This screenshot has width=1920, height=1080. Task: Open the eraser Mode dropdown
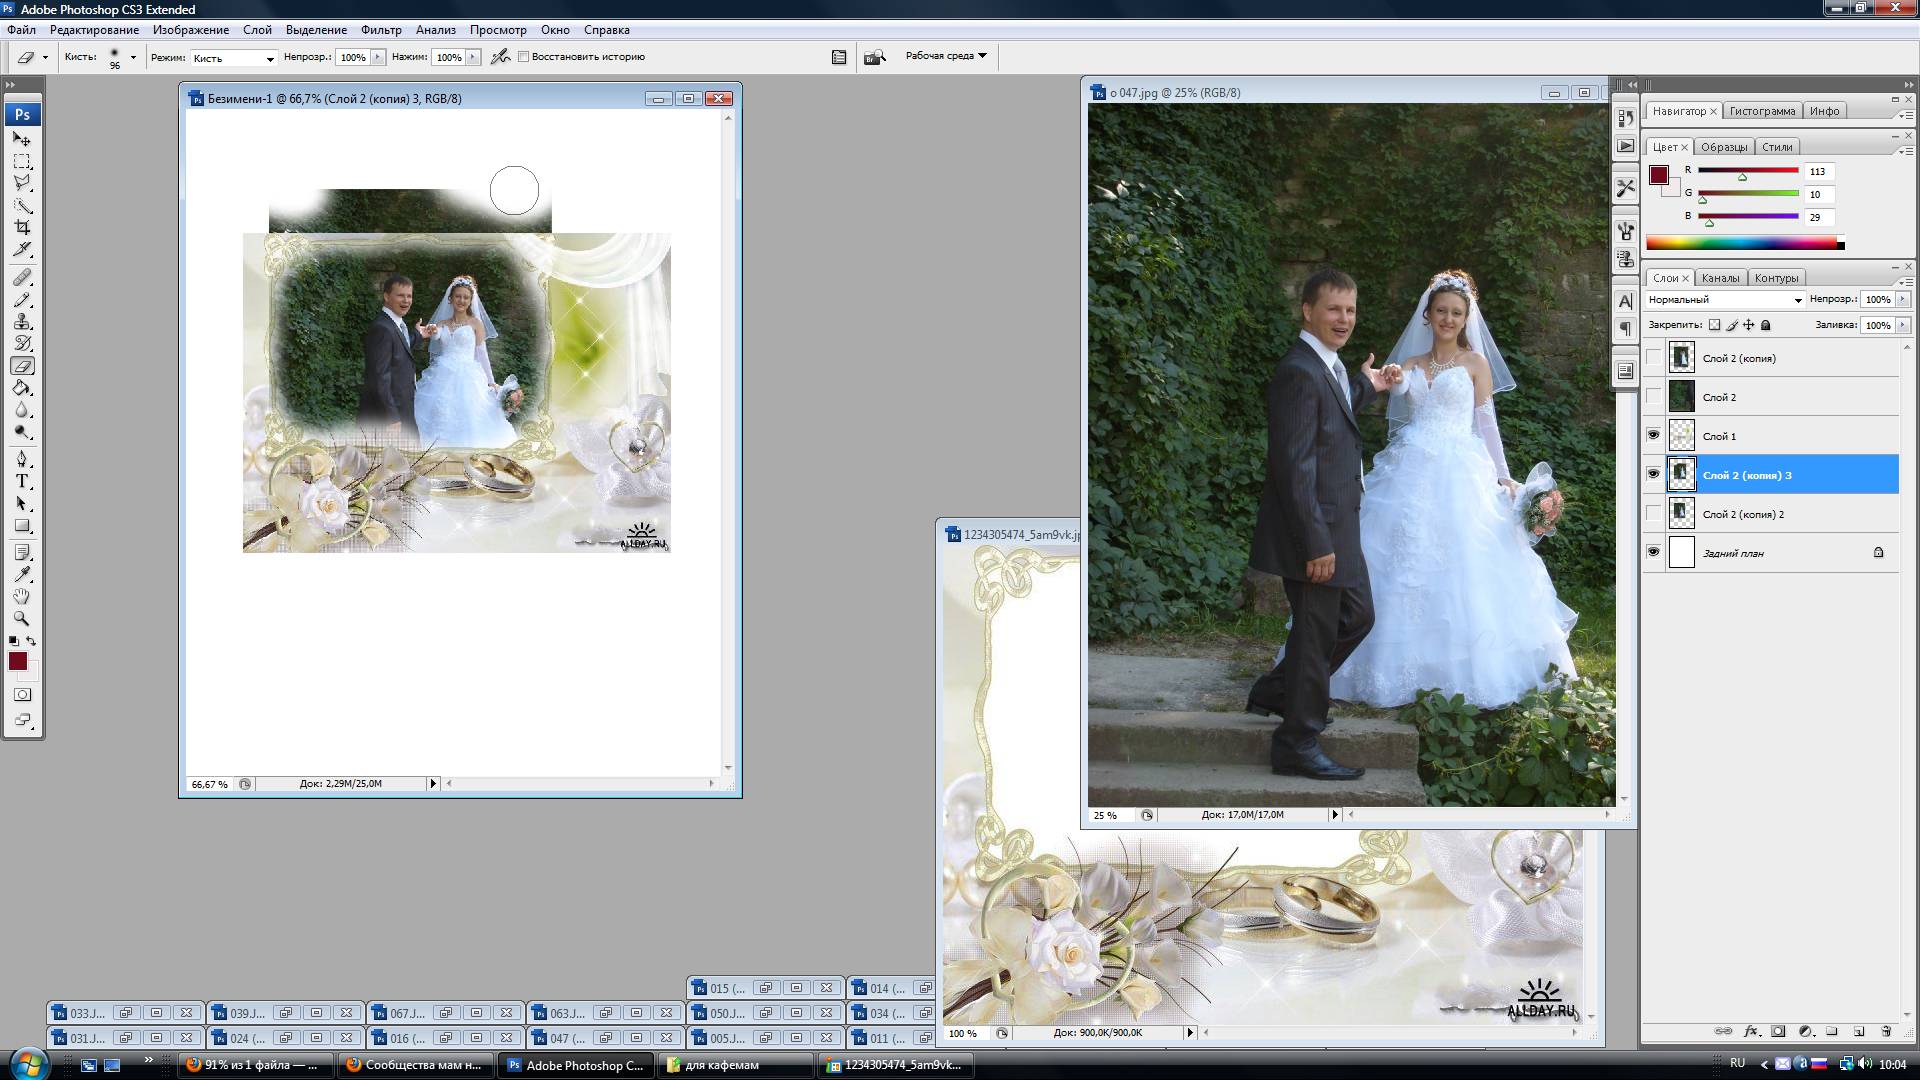coord(233,58)
